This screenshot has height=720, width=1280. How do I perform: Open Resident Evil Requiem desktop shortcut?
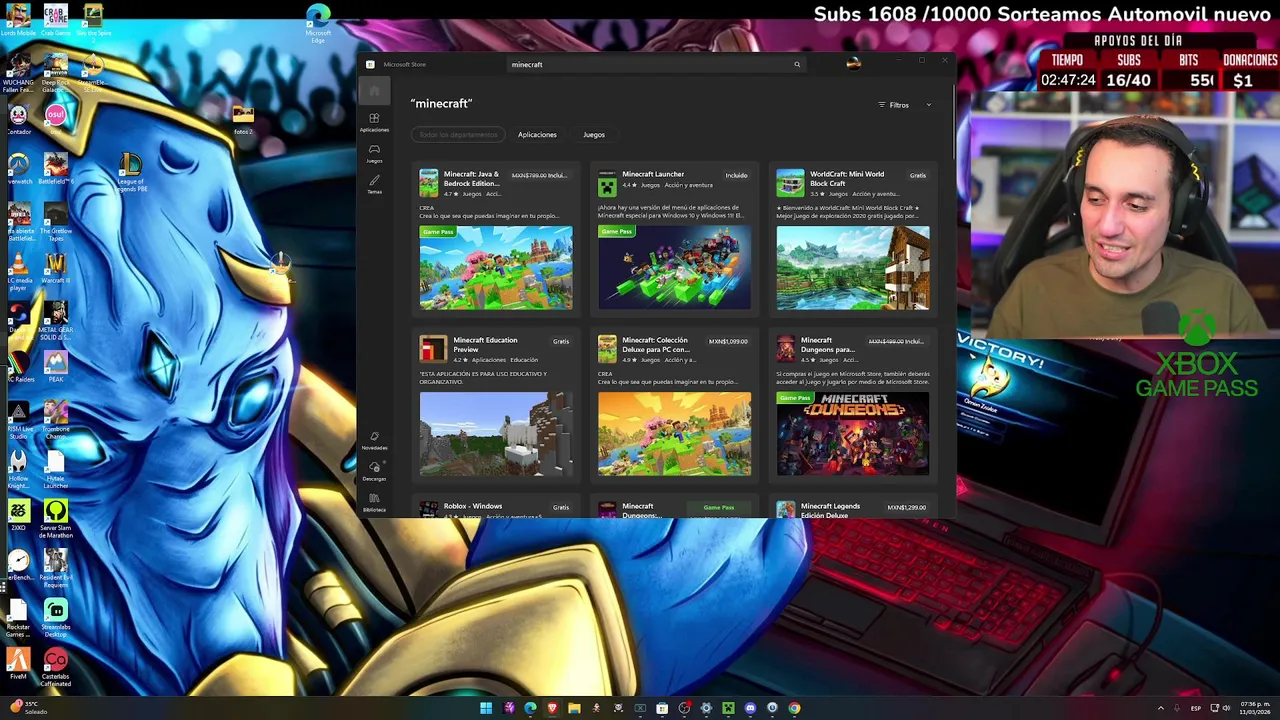(56, 569)
